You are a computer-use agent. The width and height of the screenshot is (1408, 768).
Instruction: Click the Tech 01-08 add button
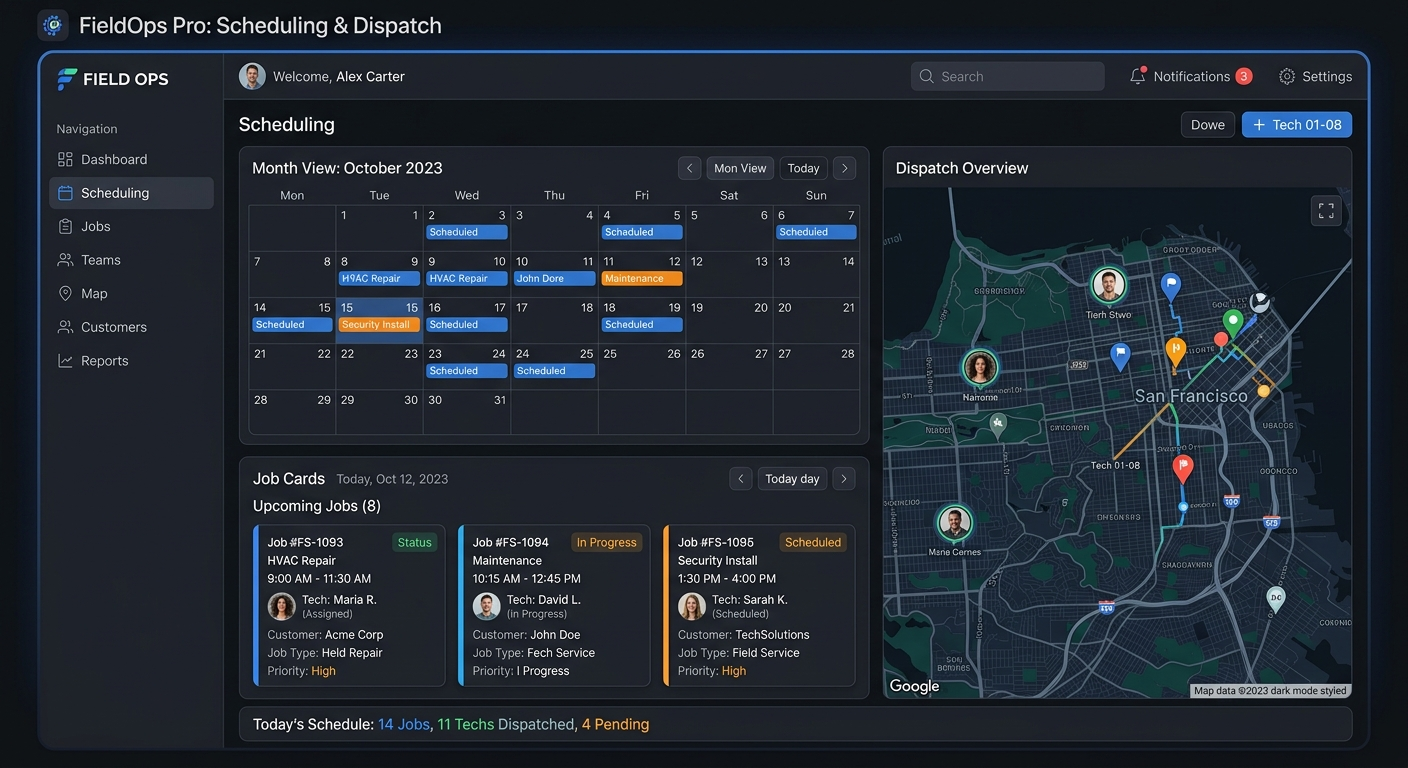click(1296, 124)
